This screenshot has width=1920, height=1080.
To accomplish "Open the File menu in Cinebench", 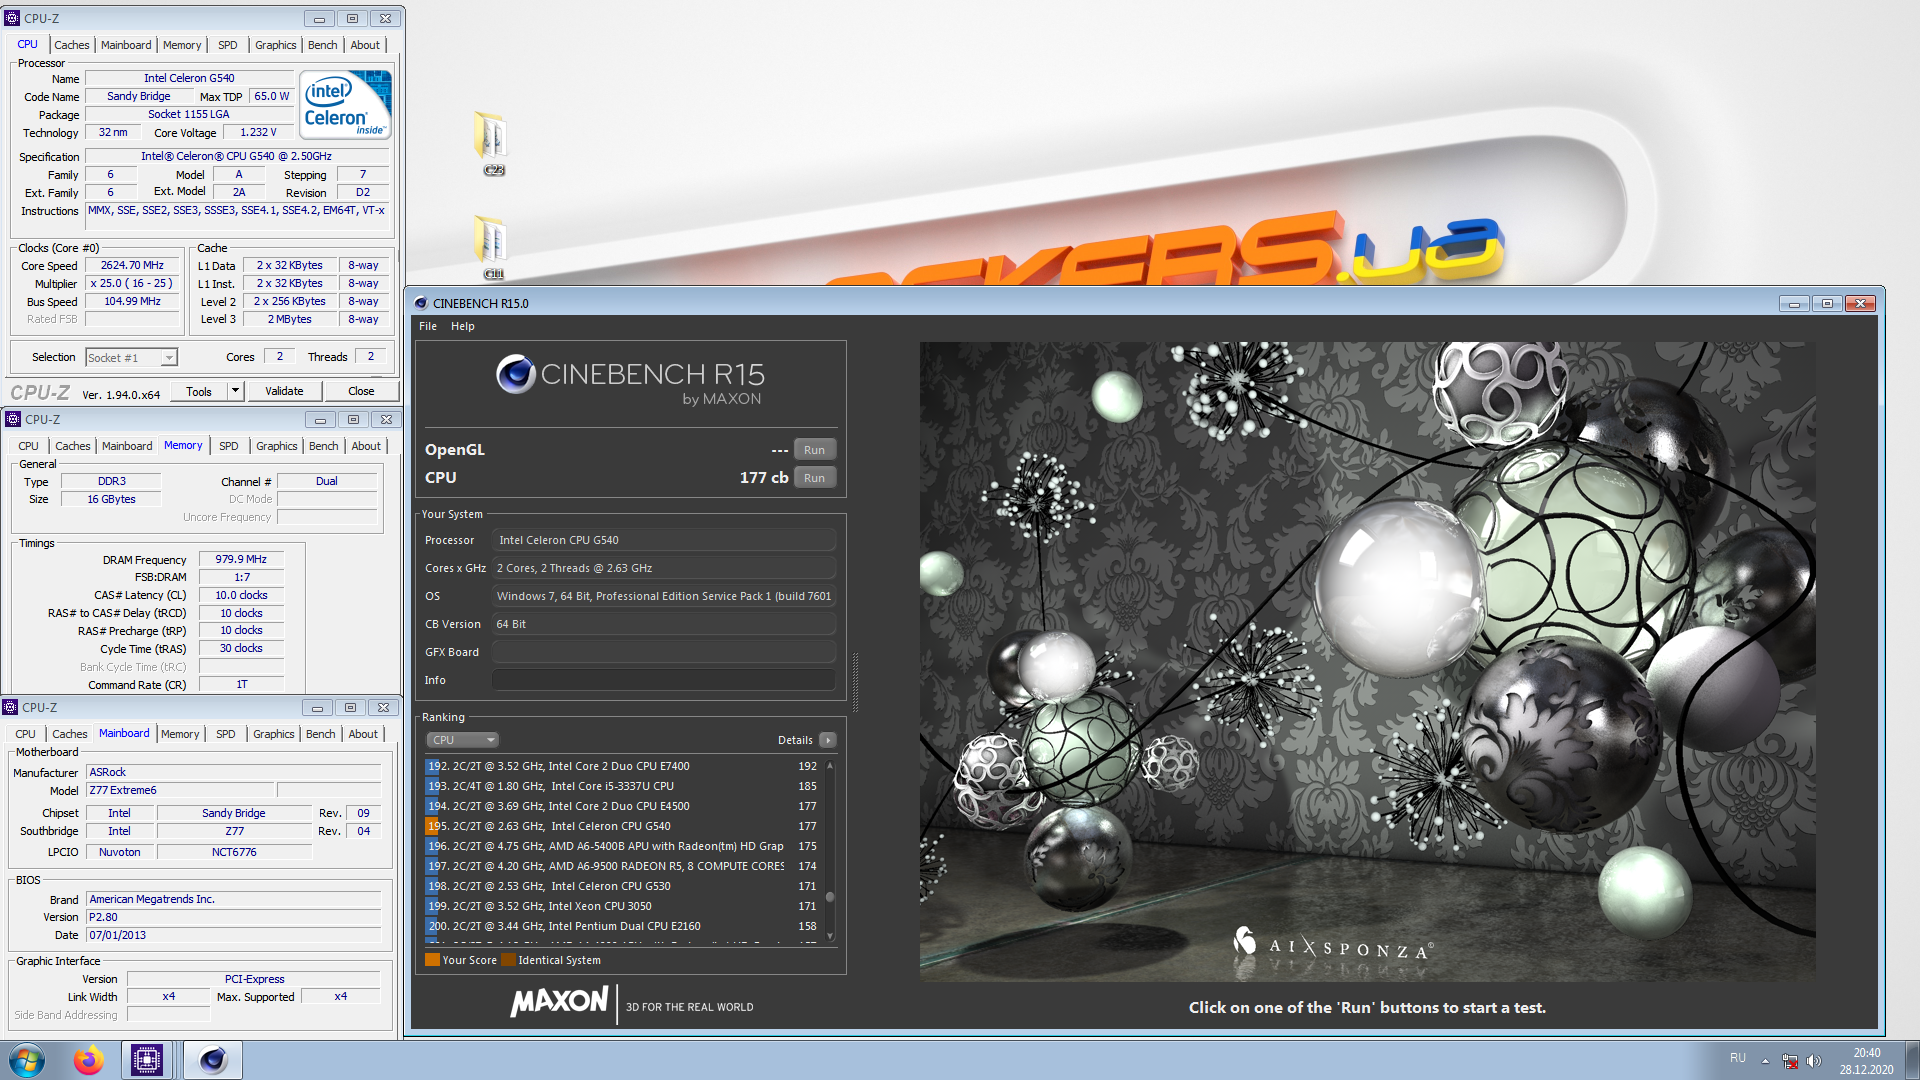I will [x=428, y=326].
